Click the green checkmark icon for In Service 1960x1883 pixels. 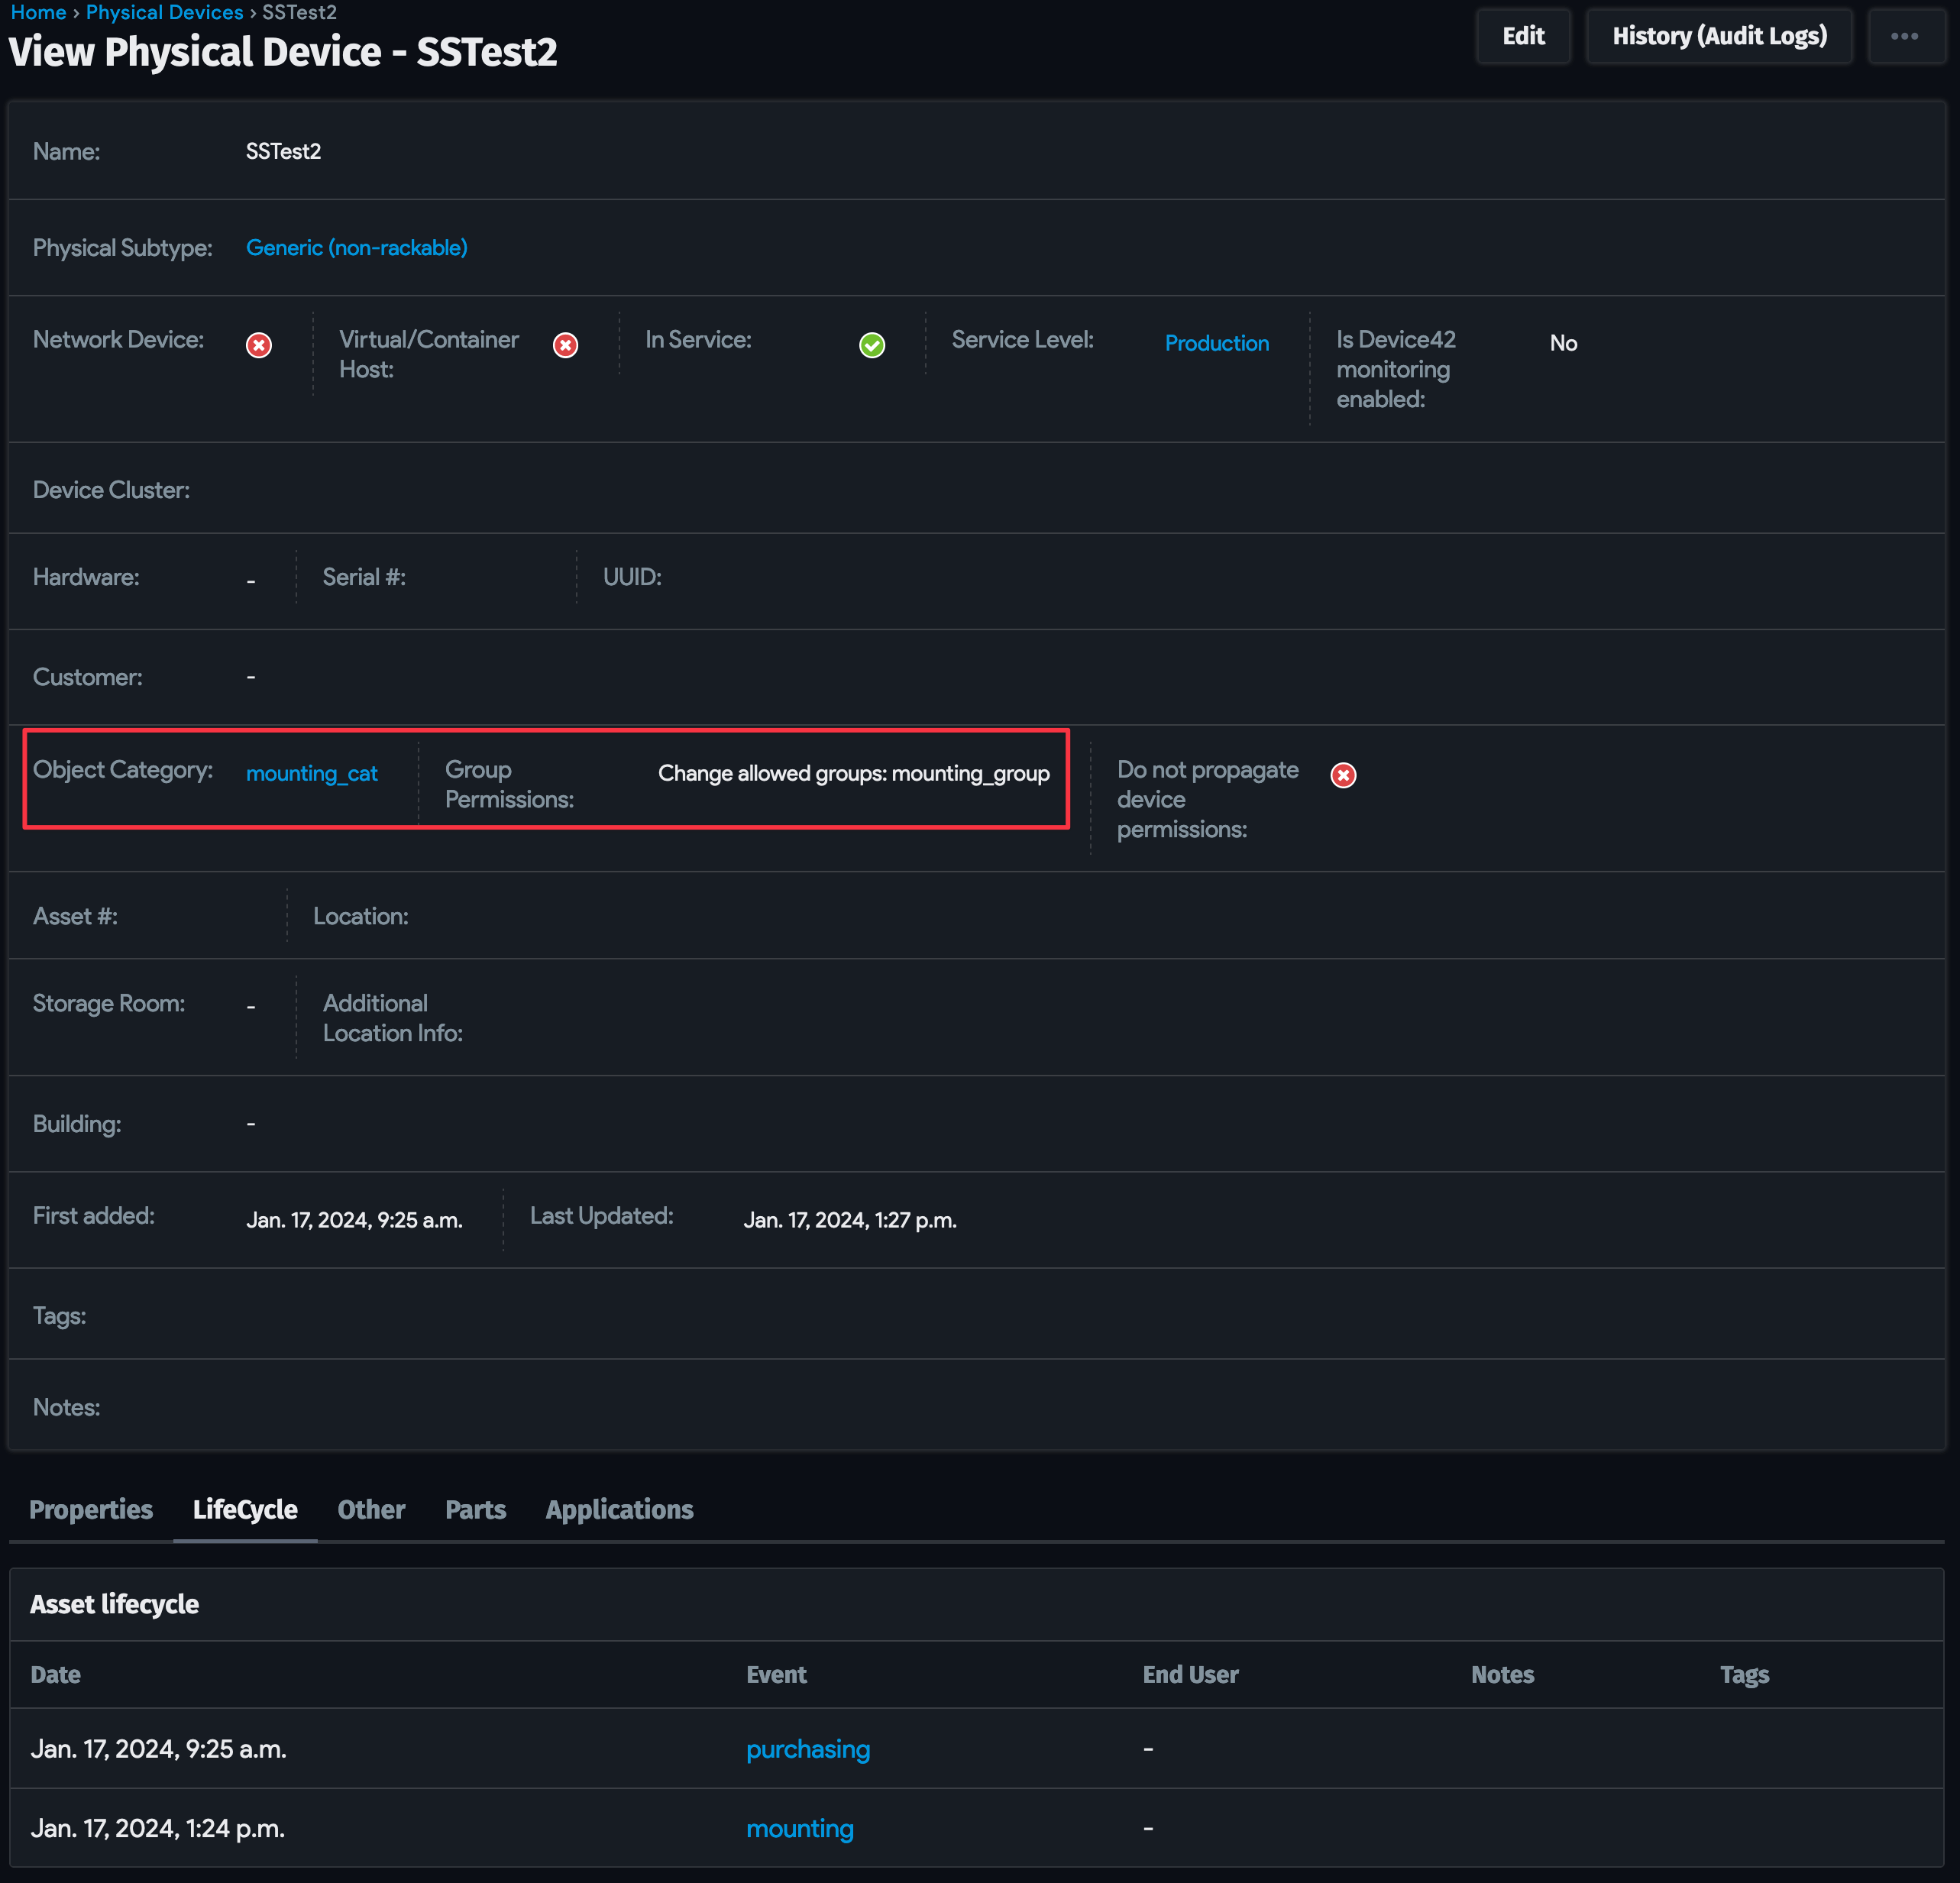pos(872,344)
